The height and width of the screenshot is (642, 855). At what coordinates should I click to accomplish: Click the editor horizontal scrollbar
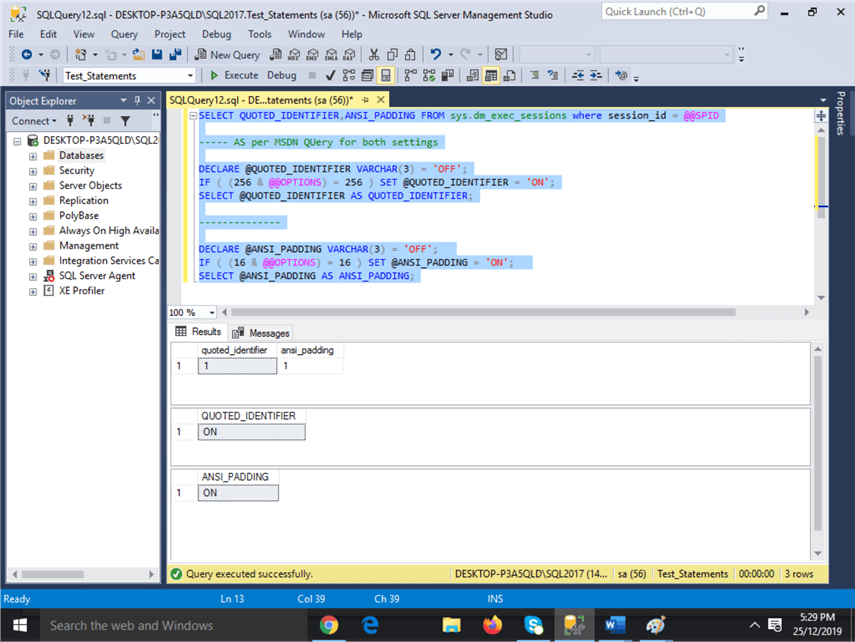point(483,312)
